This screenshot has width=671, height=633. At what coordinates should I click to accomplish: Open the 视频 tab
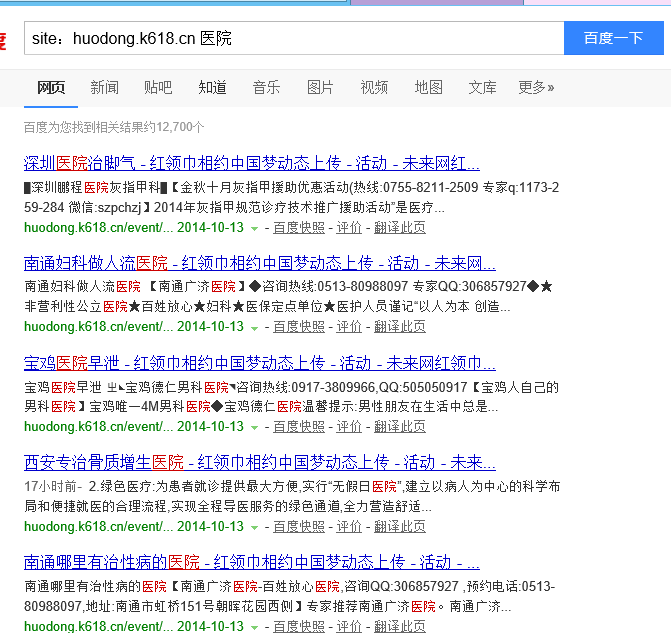click(x=374, y=87)
